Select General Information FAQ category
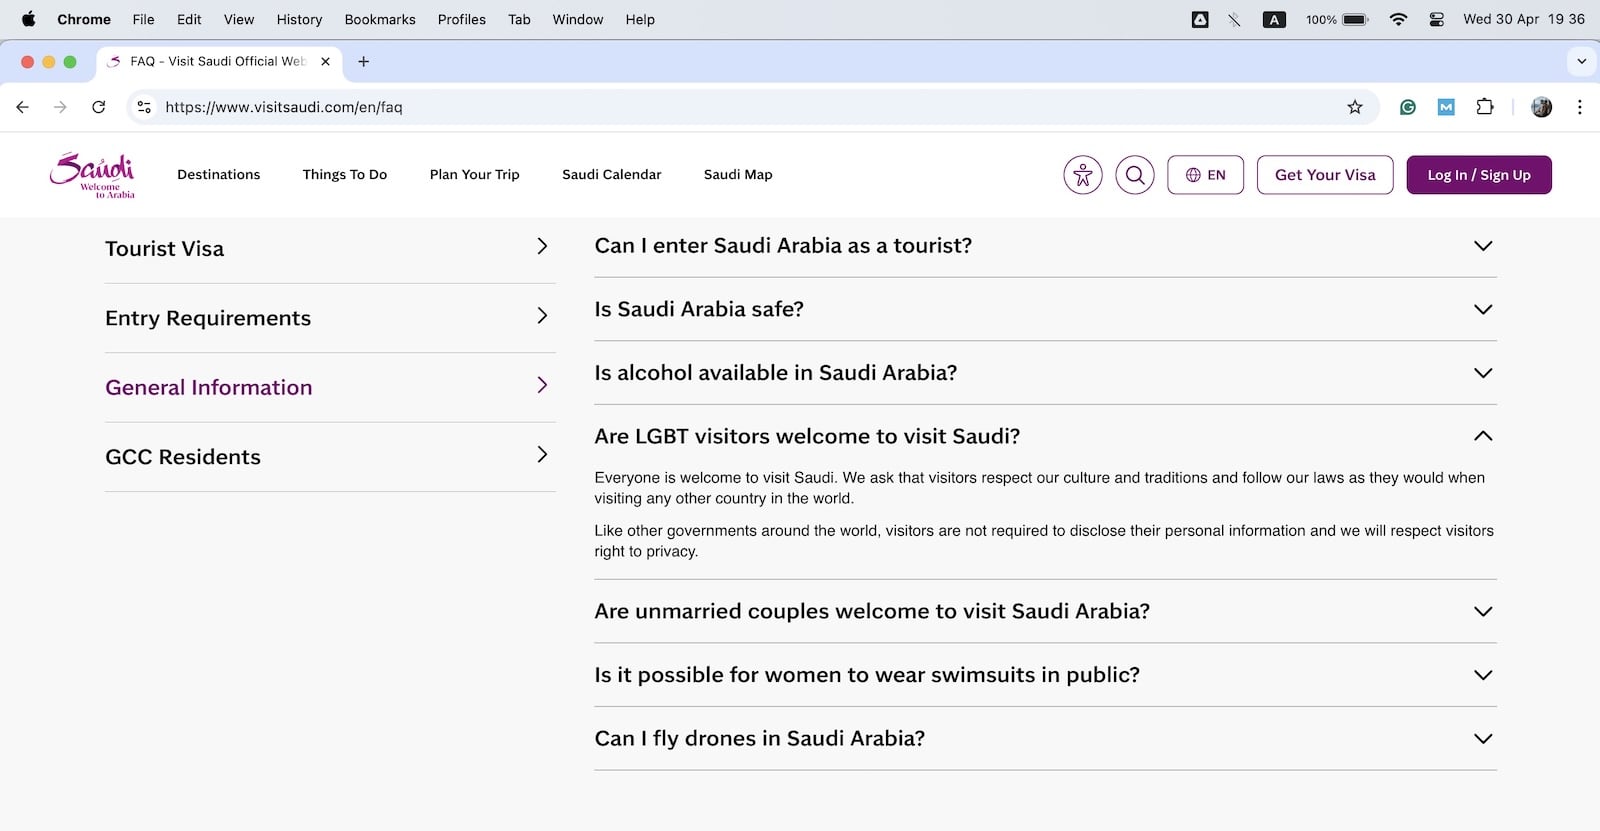The height and width of the screenshot is (831, 1600). click(330, 387)
